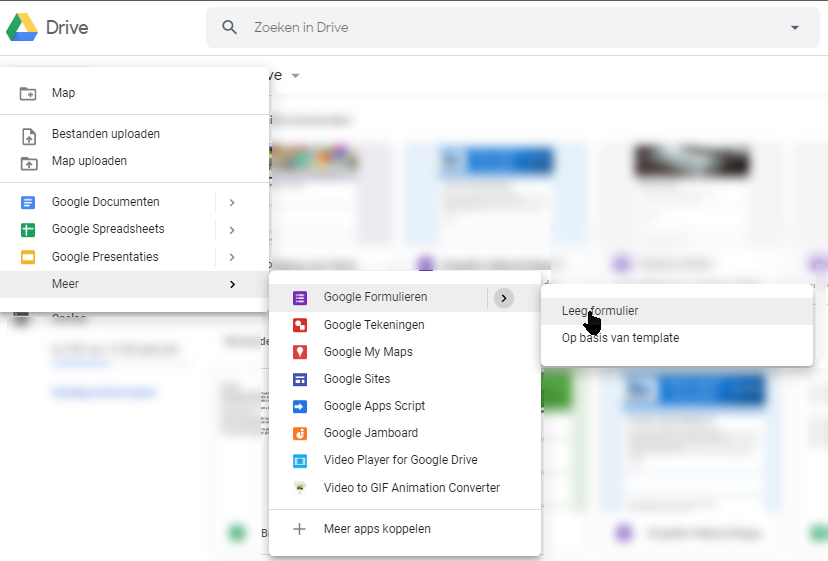Image resolution: width=828 pixels, height=561 pixels.
Task: Select Google Jamboard in the submenu
Action: (x=405, y=433)
